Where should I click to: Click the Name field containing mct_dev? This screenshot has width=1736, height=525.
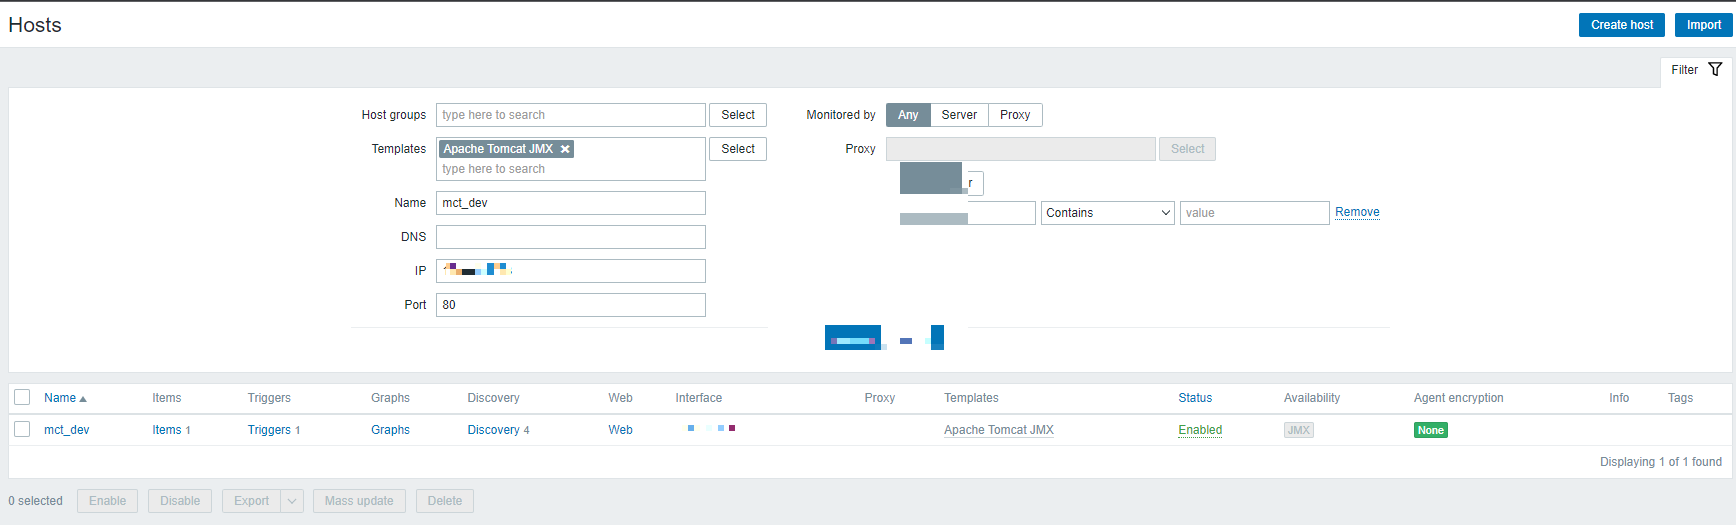coord(571,203)
